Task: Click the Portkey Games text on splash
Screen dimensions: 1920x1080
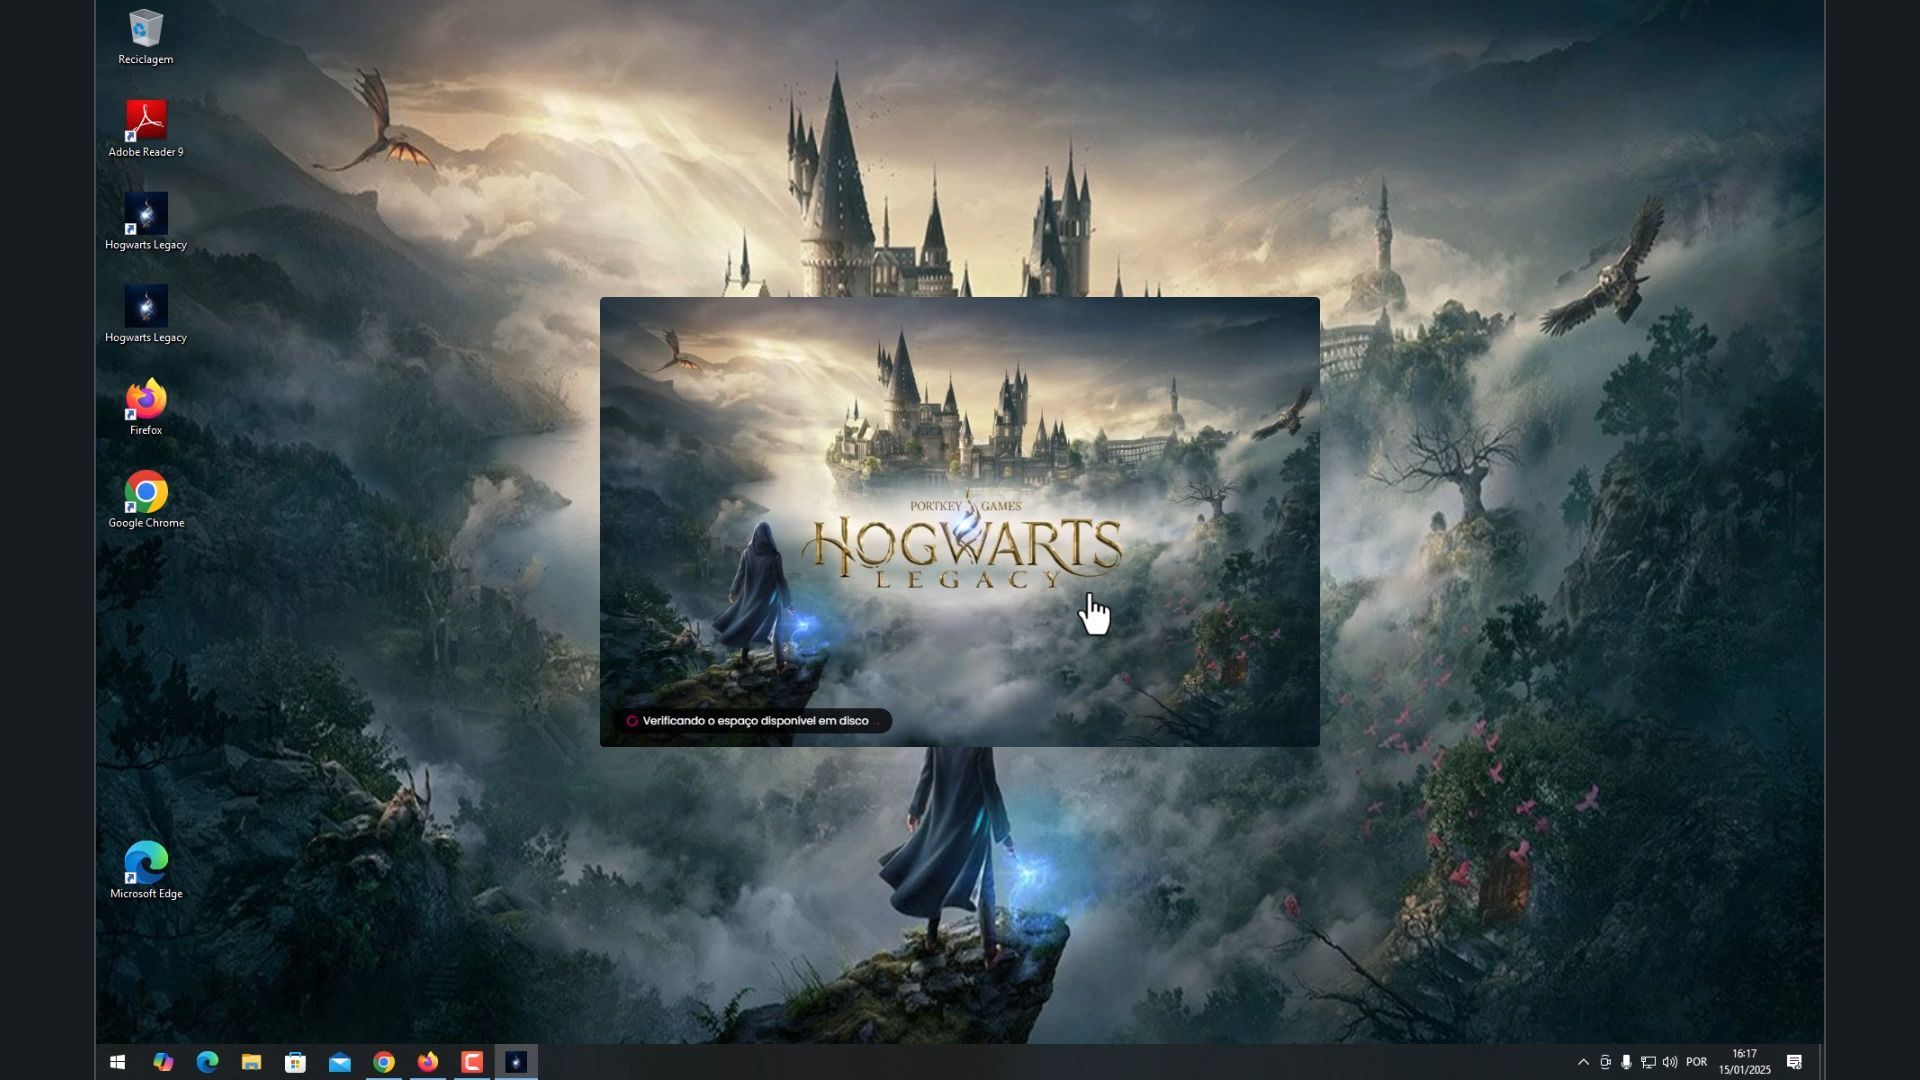Action: pyautogui.click(x=965, y=506)
